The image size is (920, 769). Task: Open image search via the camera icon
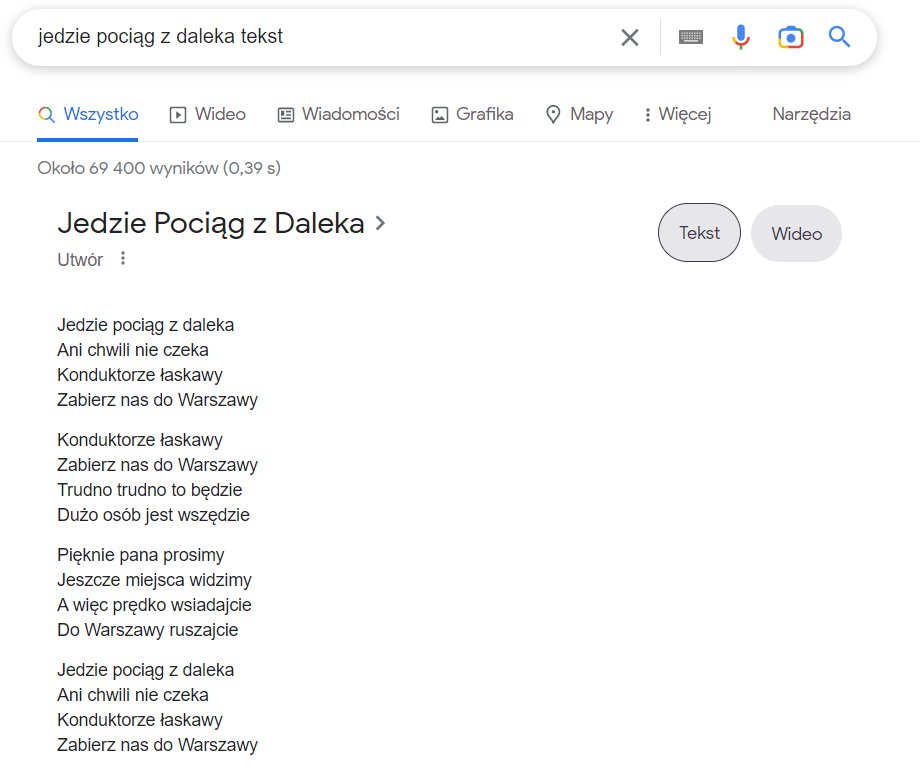tap(790, 38)
